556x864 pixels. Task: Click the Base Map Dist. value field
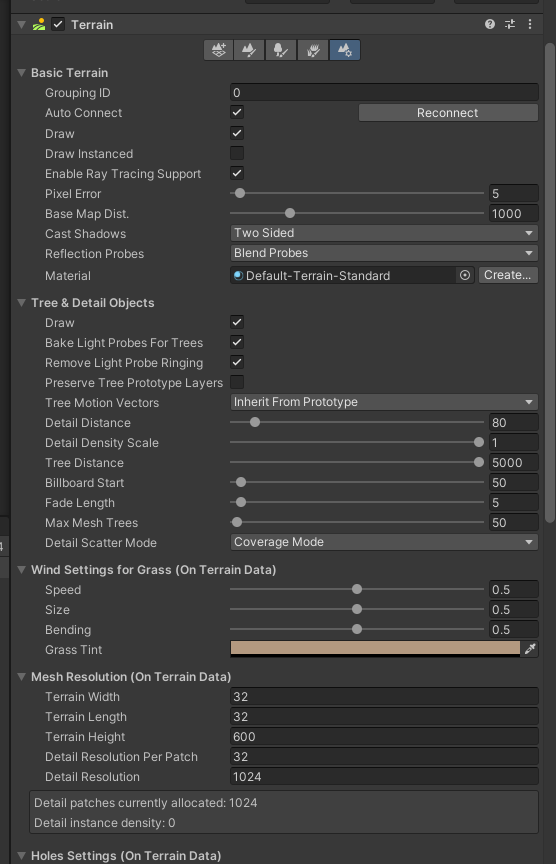click(x=514, y=213)
